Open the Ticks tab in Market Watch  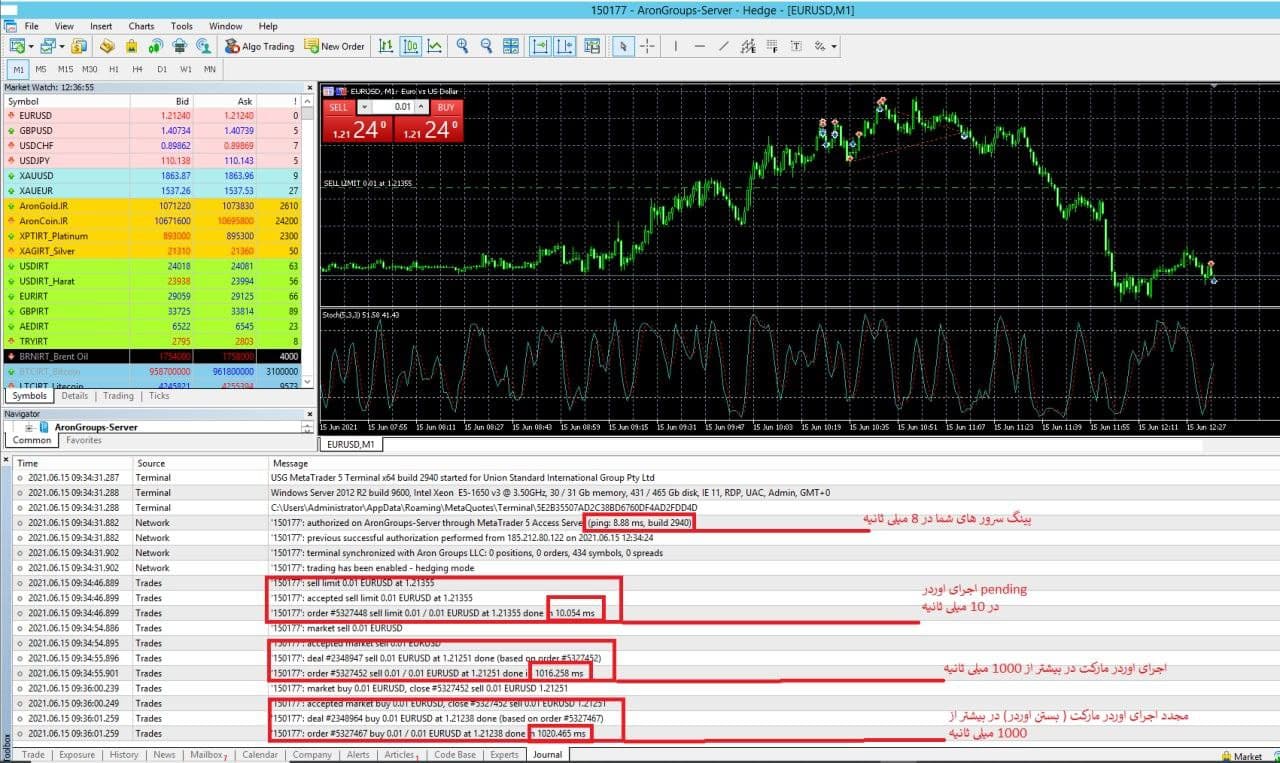click(159, 396)
